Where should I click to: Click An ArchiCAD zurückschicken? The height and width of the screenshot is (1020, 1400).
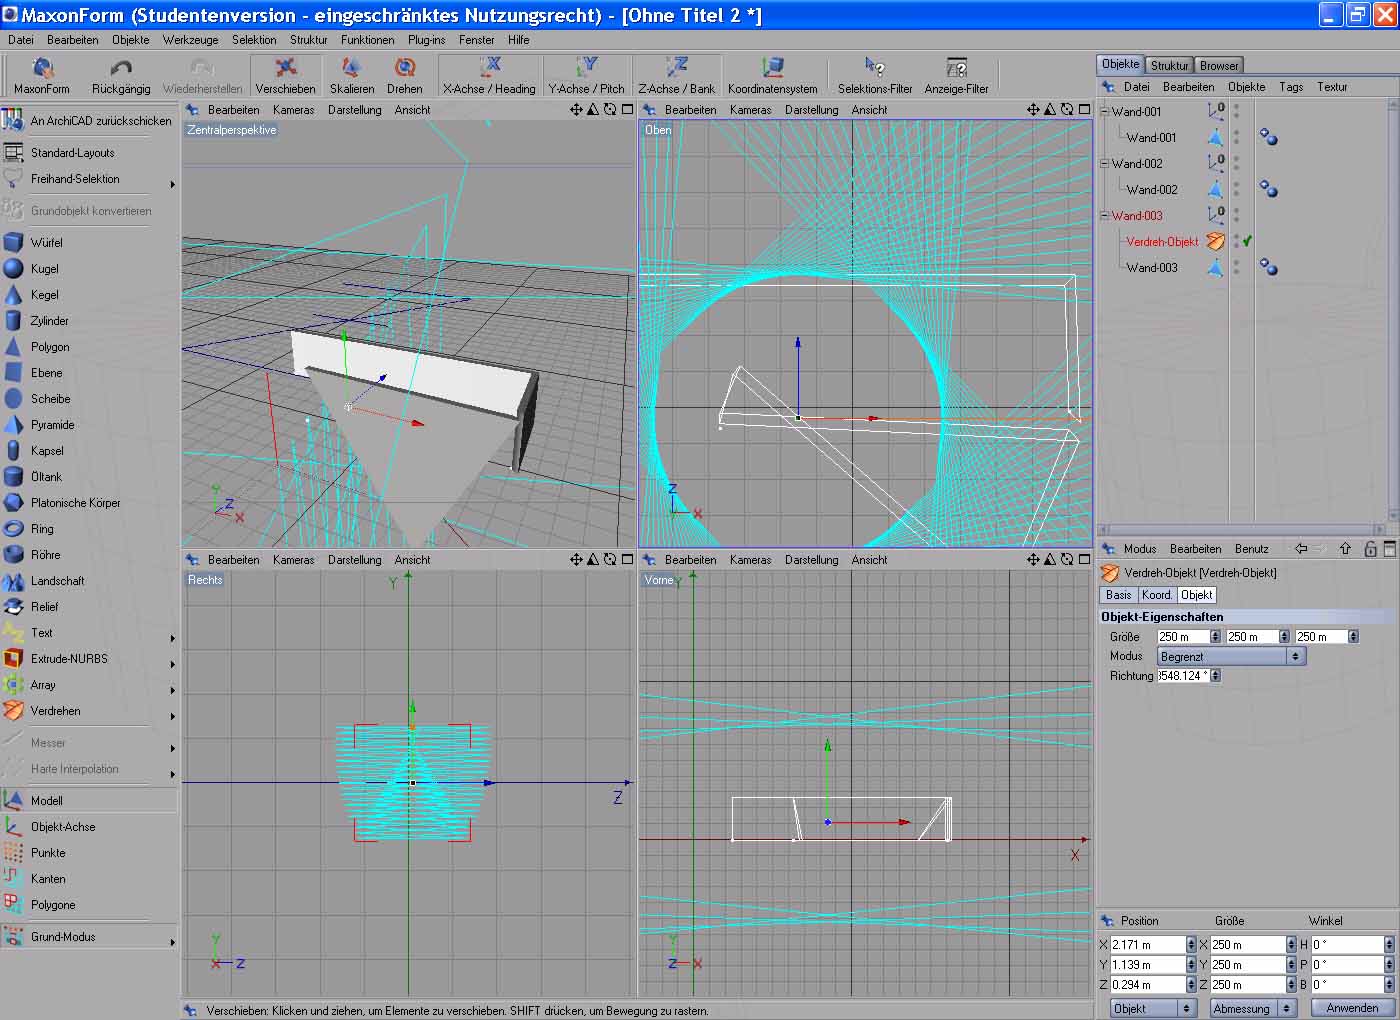click(88, 121)
